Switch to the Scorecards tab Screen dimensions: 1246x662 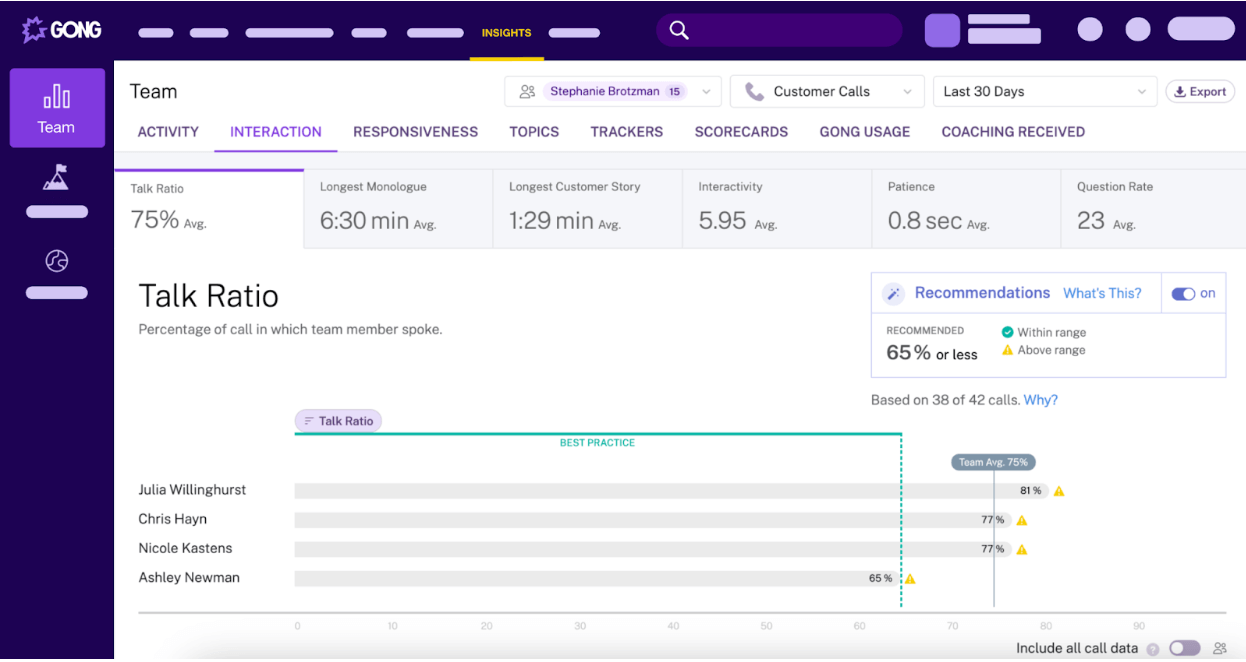pyautogui.click(x=741, y=132)
